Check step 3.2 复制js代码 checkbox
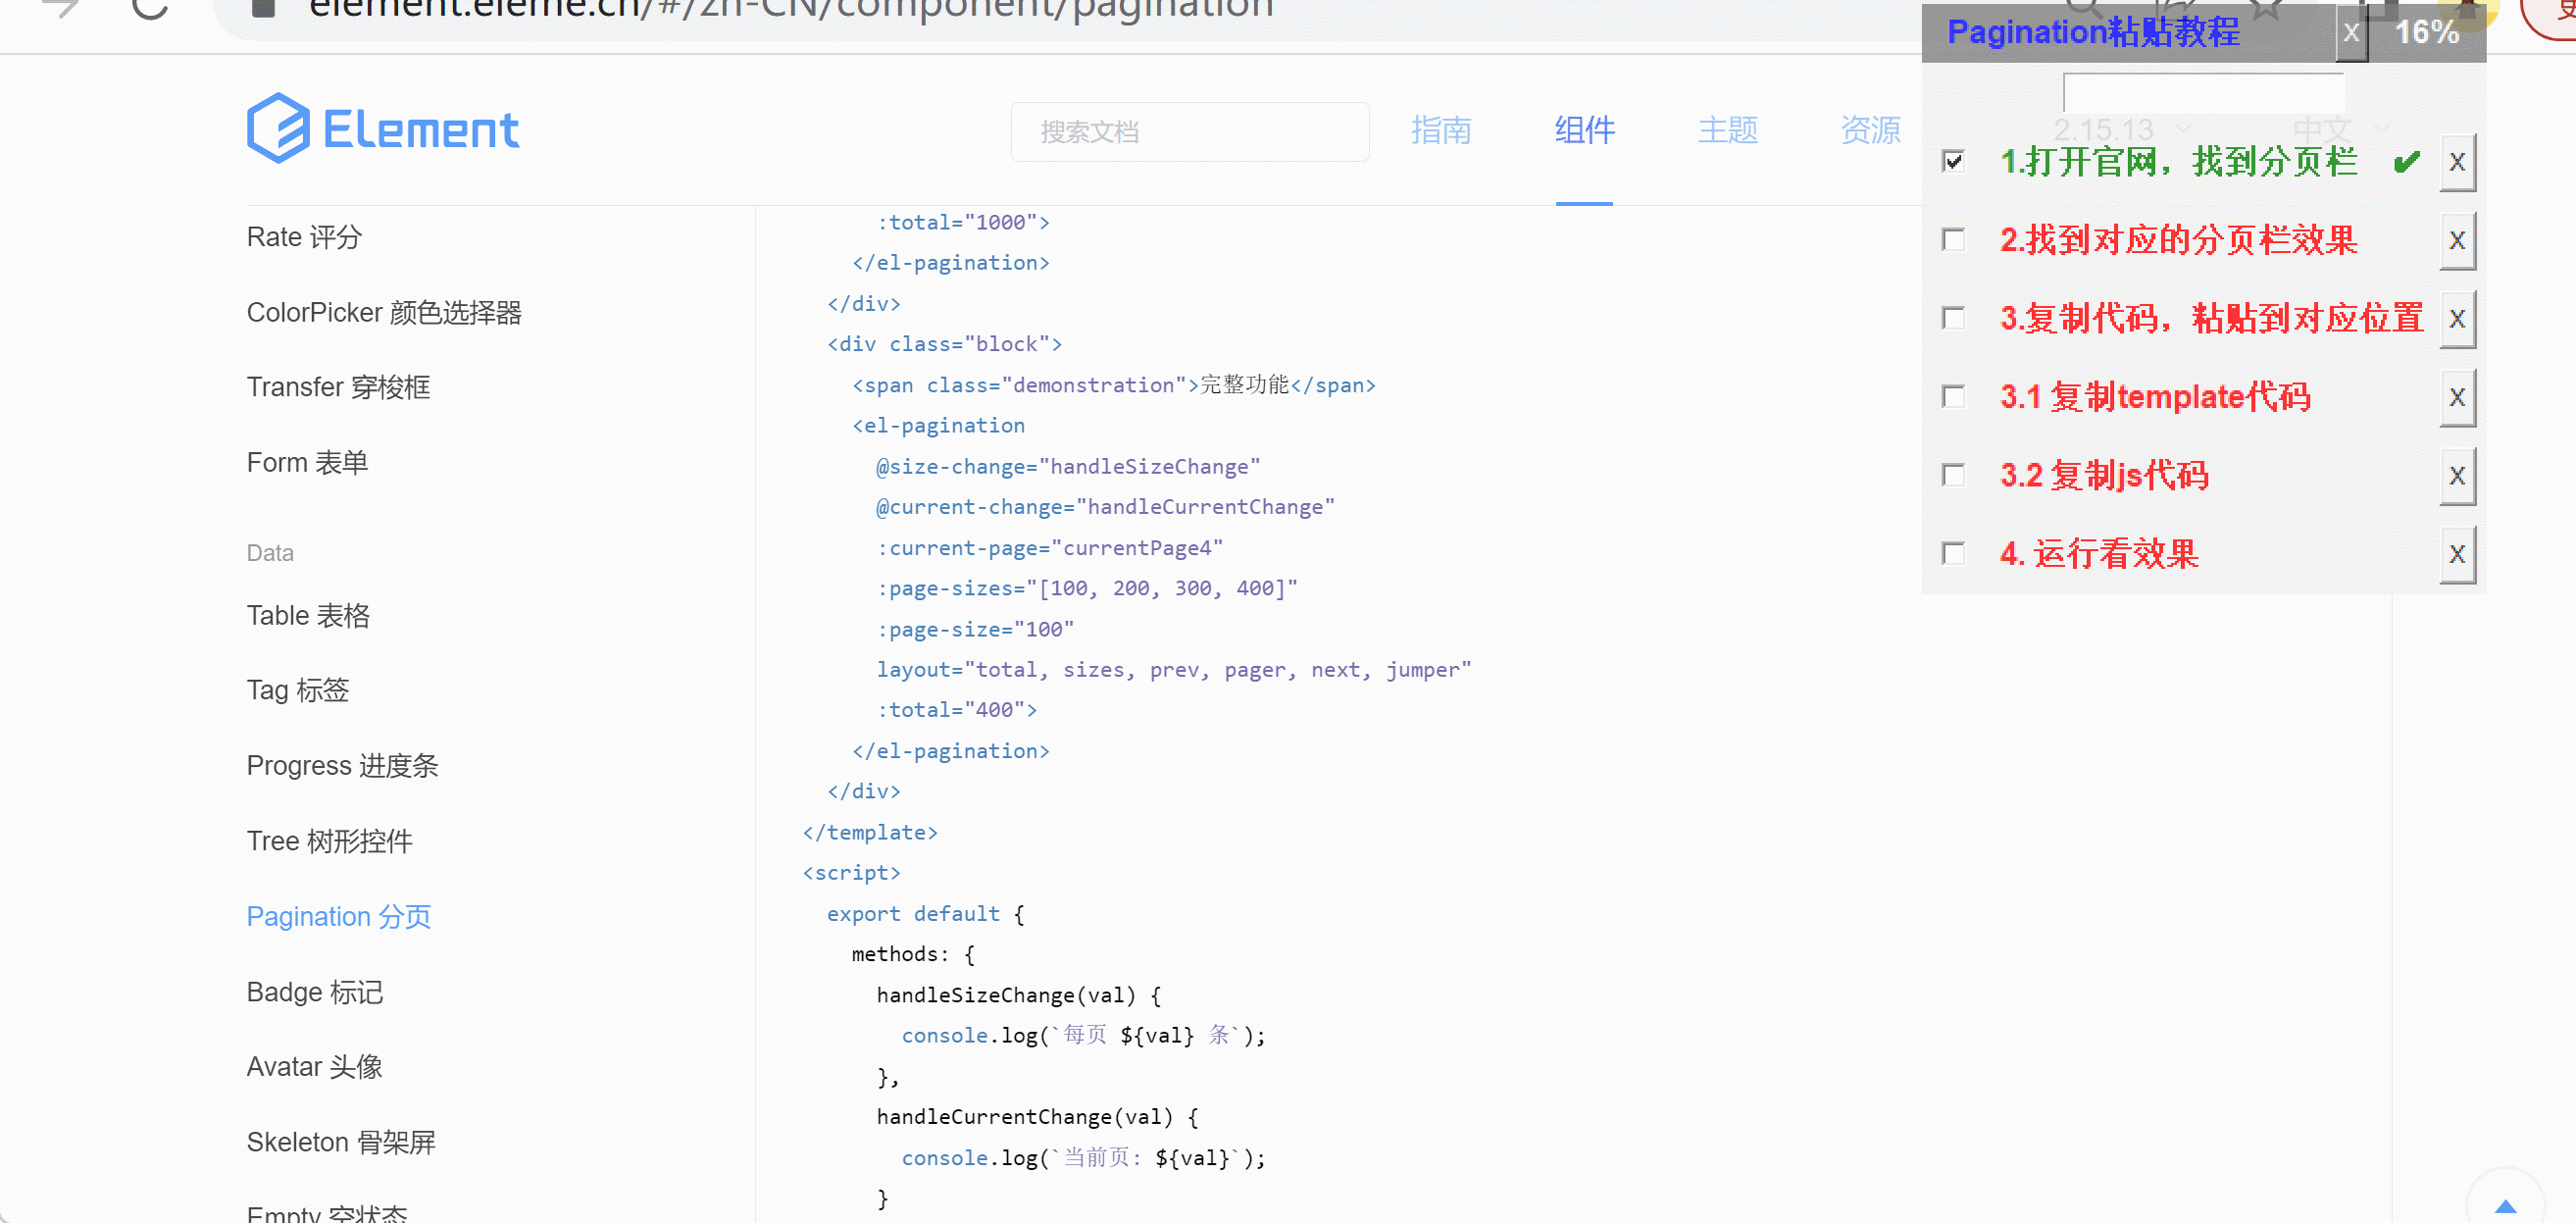 [1953, 475]
